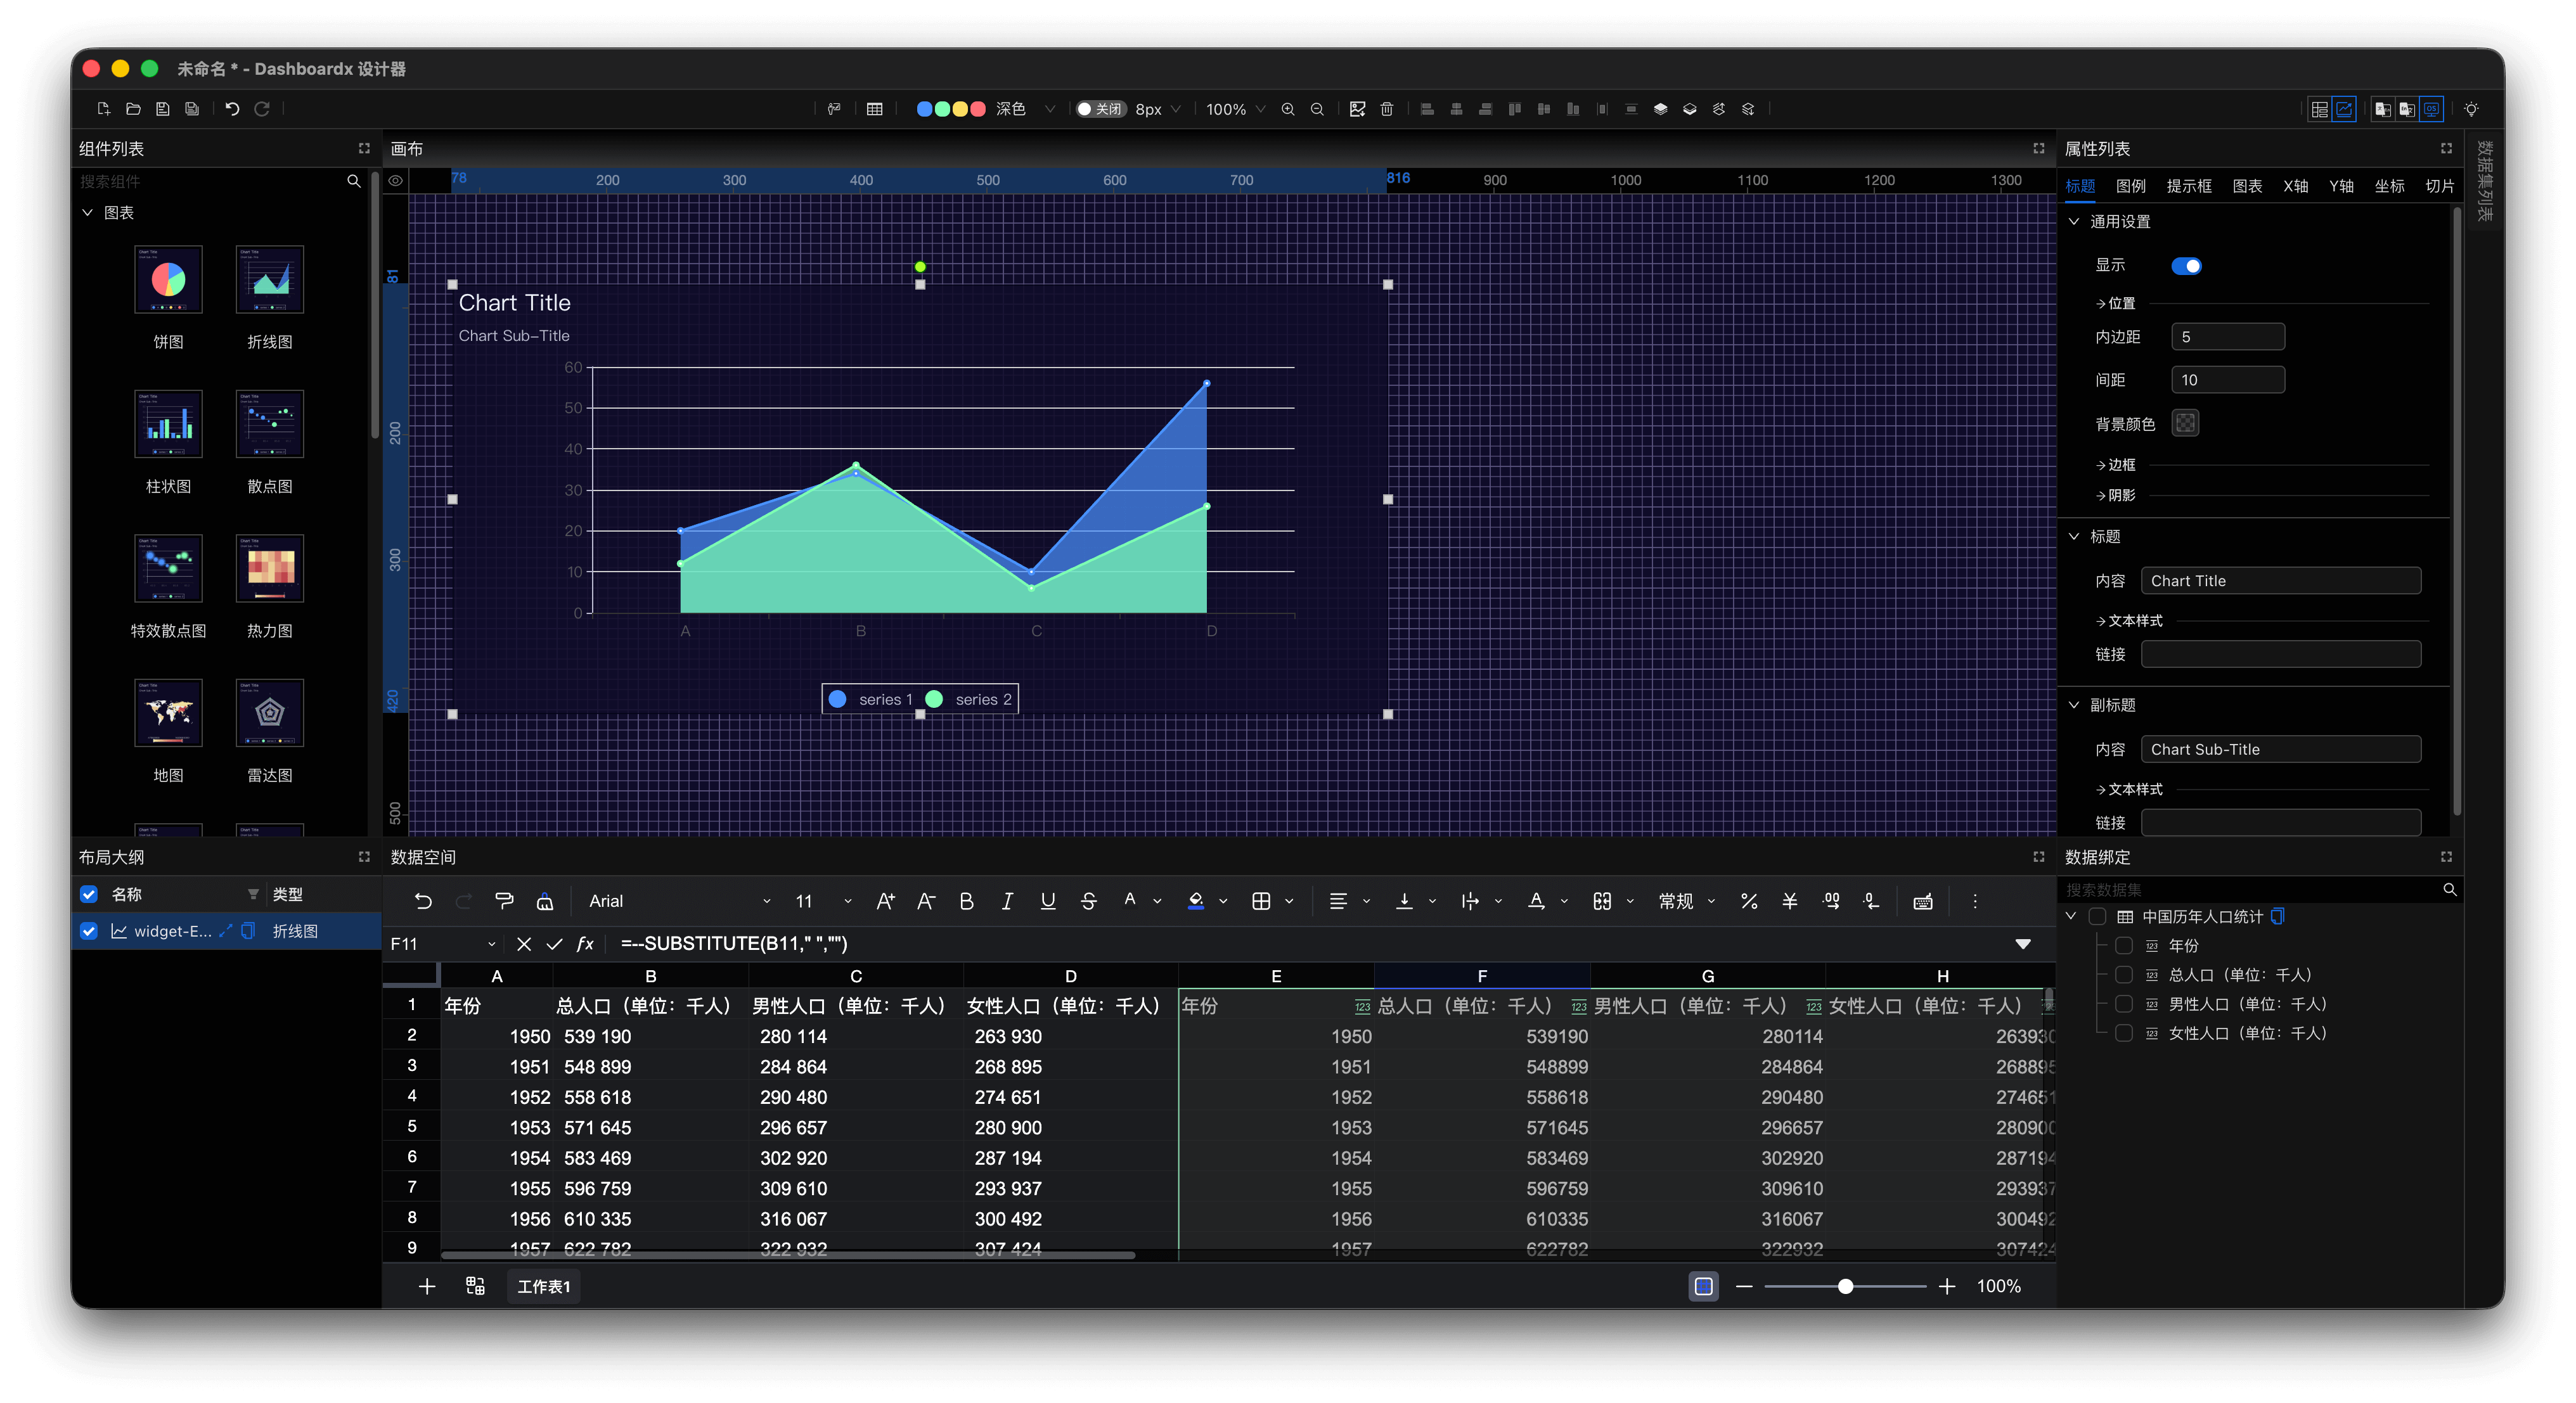Click the 背景颜色 color swatch
Screen dimensions: 2576x1403
tap(2185, 424)
